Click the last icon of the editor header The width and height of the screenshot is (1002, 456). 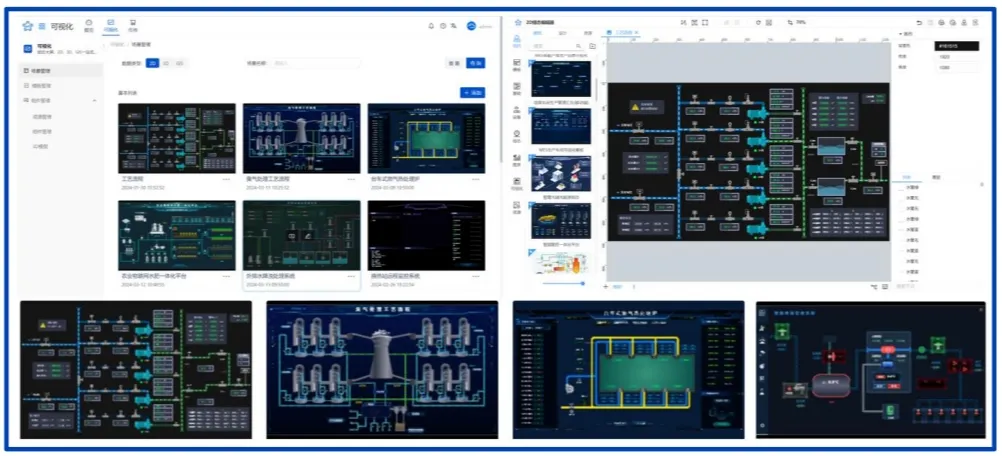tap(976, 22)
